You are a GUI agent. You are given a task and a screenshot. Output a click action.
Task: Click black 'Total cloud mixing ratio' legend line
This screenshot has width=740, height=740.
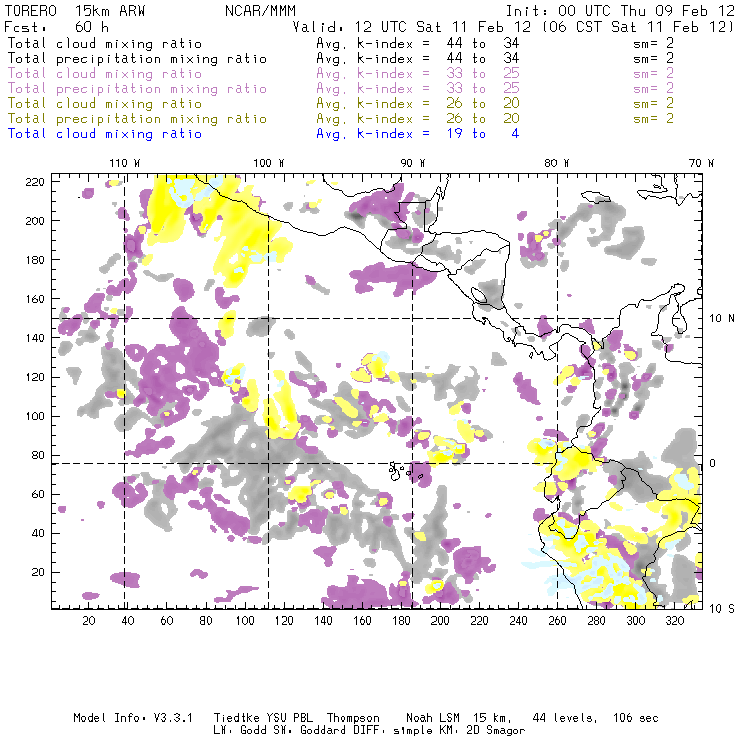coord(105,44)
